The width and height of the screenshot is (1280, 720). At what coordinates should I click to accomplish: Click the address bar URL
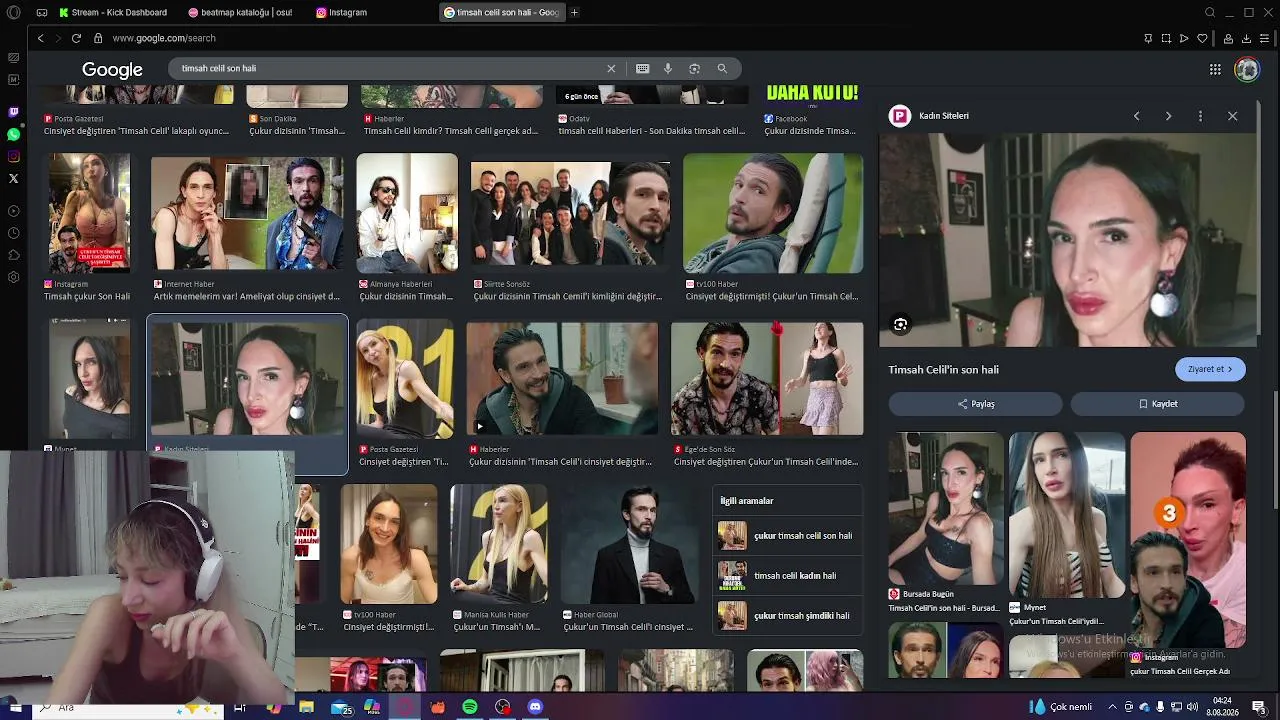(x=164, y=38)
